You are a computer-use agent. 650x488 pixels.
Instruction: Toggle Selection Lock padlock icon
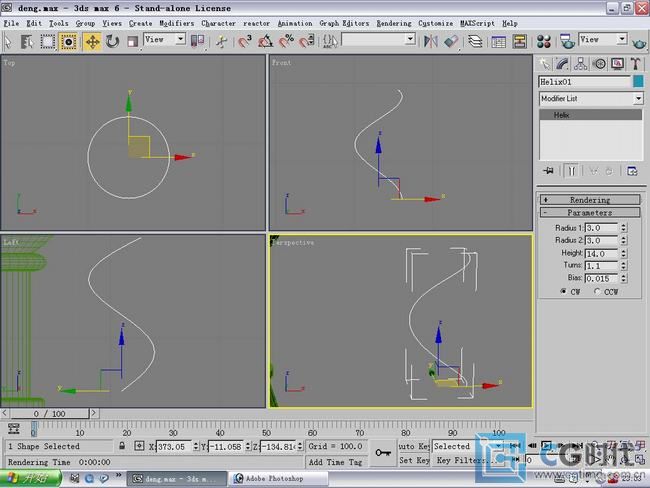122,446
